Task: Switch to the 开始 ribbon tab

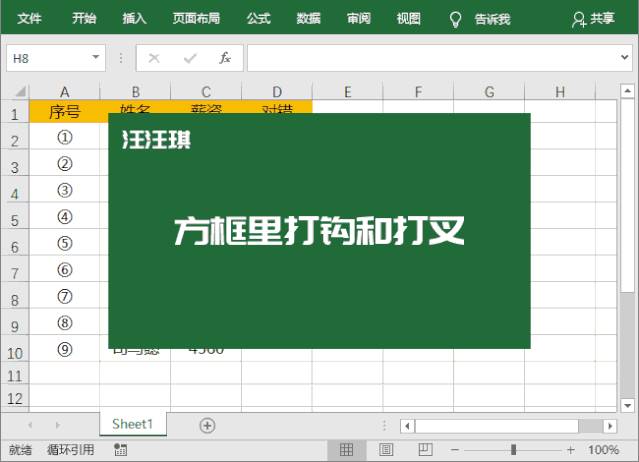Action: (84, 18)
